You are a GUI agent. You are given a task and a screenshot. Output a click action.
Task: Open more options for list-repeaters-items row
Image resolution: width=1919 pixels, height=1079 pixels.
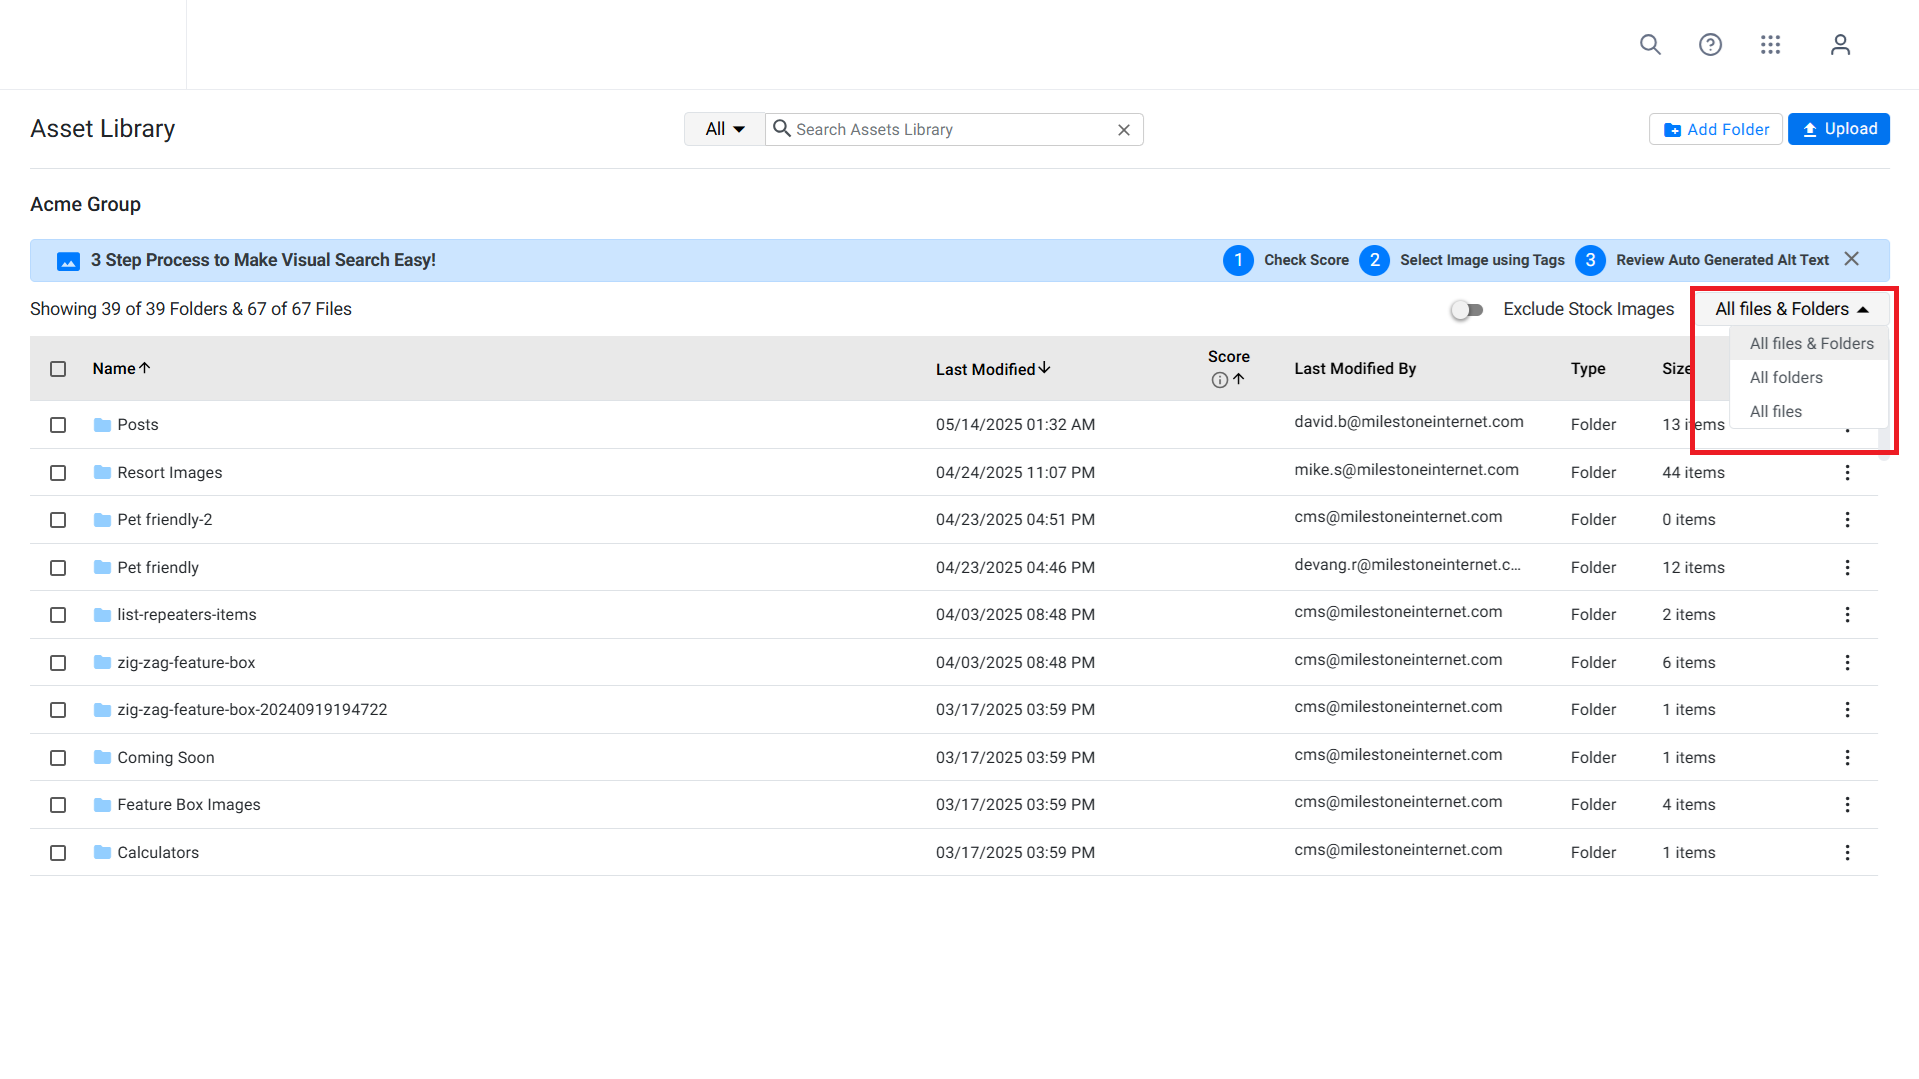pos(1847,615)
